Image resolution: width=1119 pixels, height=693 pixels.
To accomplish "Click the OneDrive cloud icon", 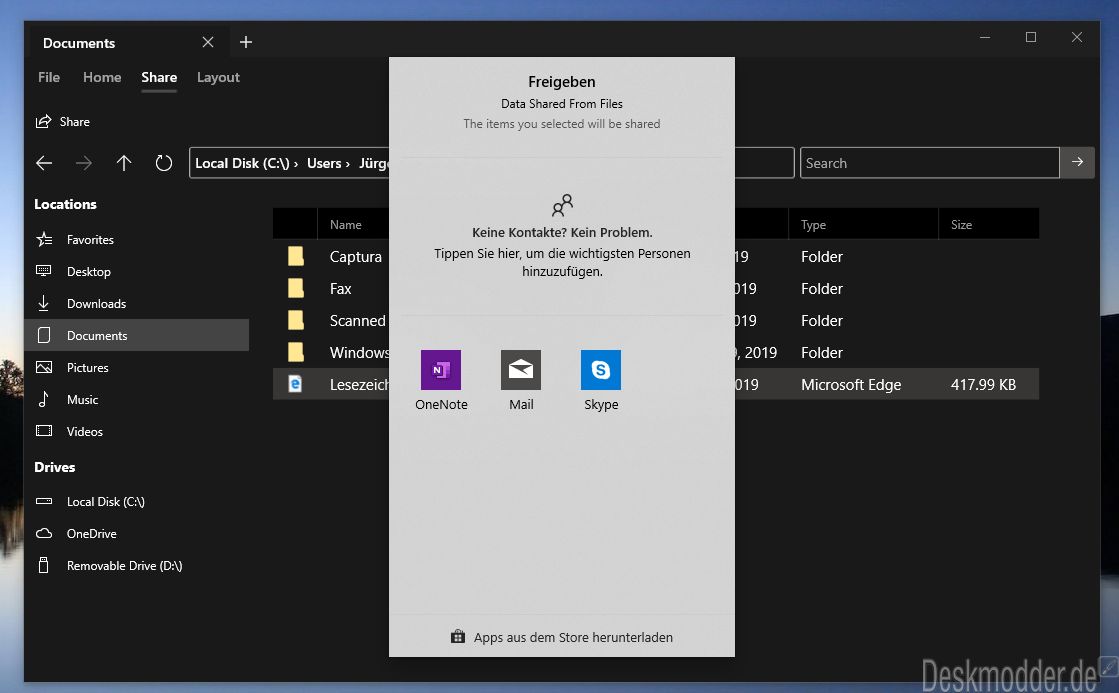I will tap(44, 533).
